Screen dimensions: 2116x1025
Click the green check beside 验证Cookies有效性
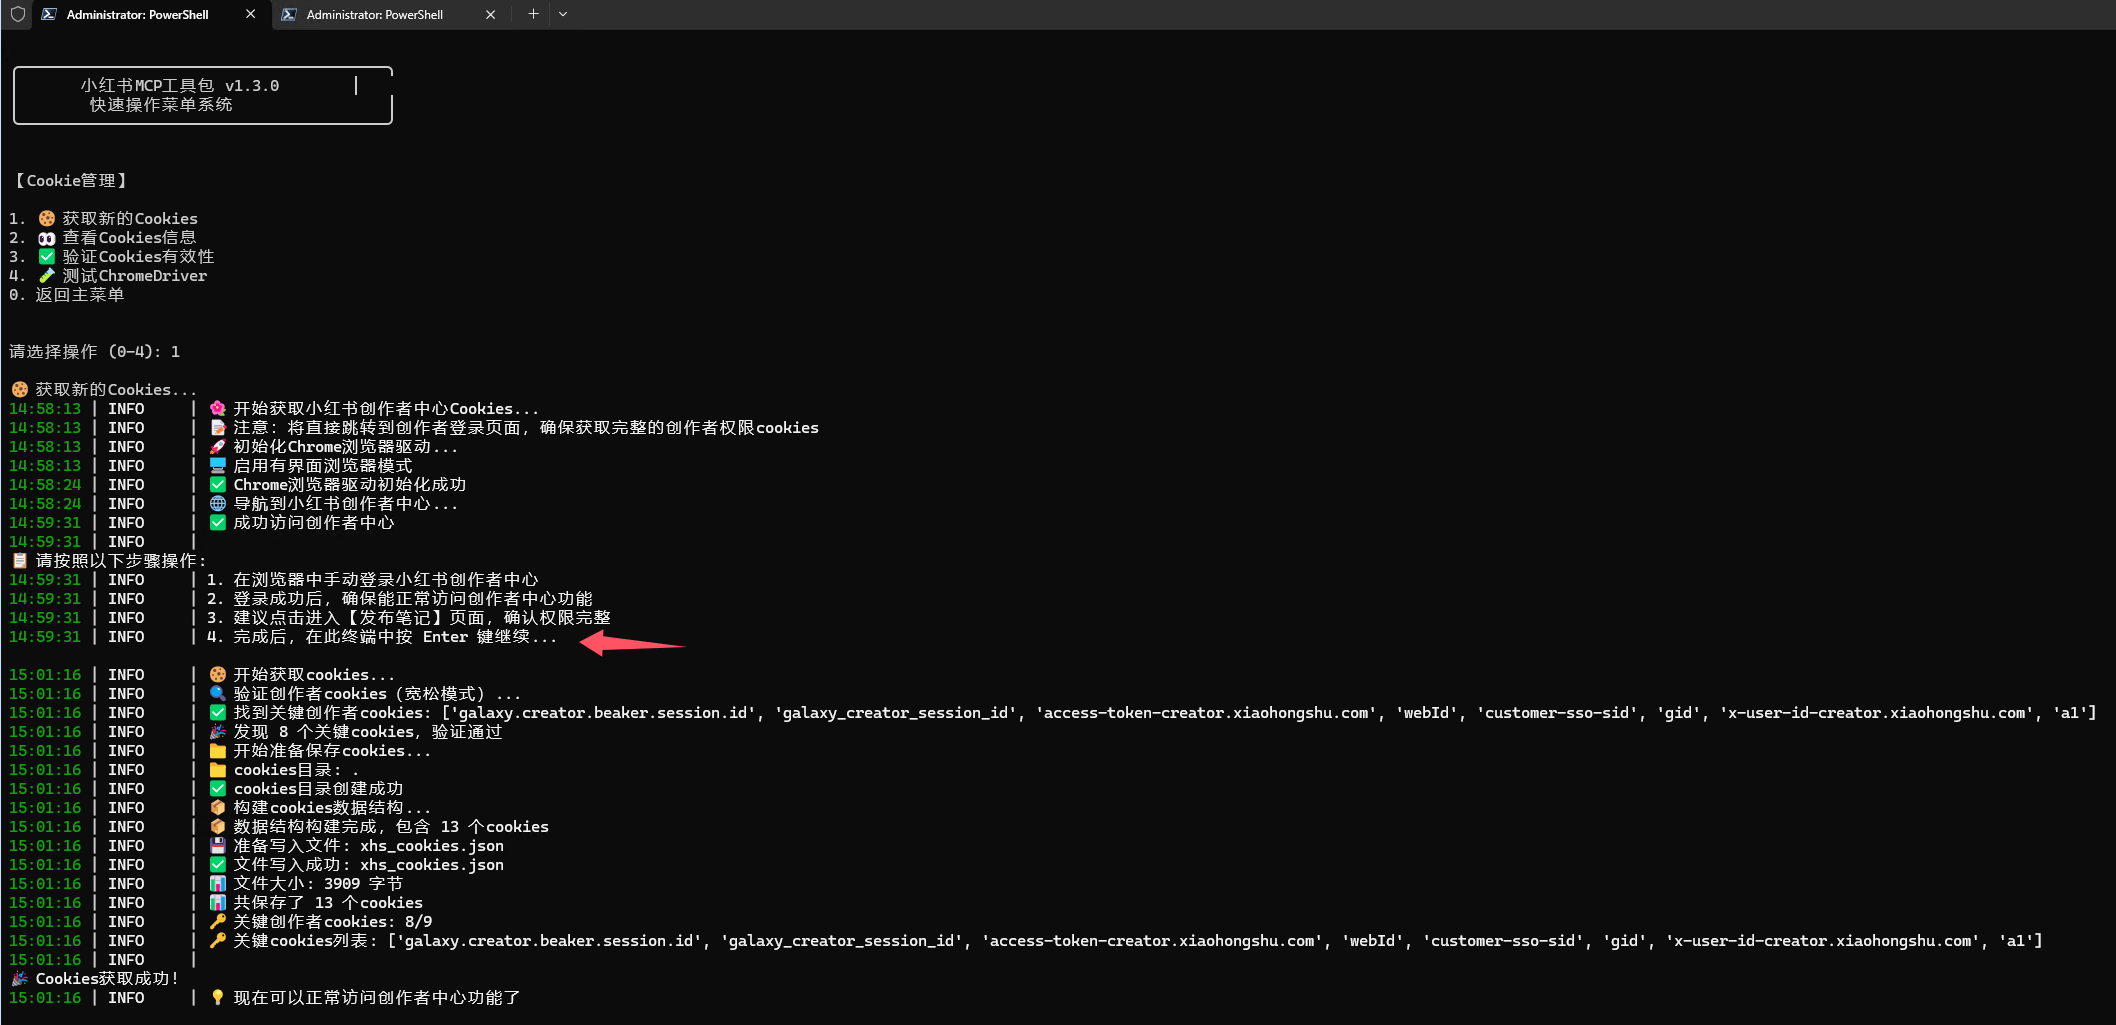47,257
